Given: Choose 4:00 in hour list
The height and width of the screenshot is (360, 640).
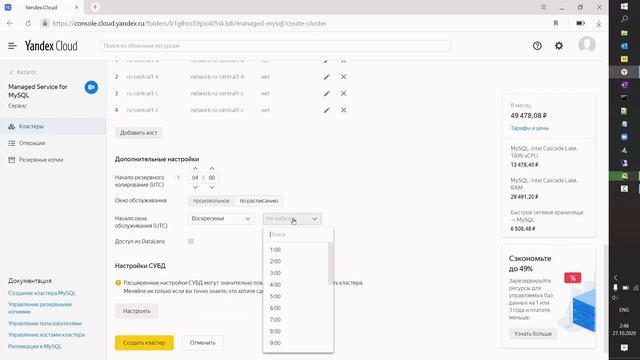Looking at the screenshot, I should (x=296, y=284).
